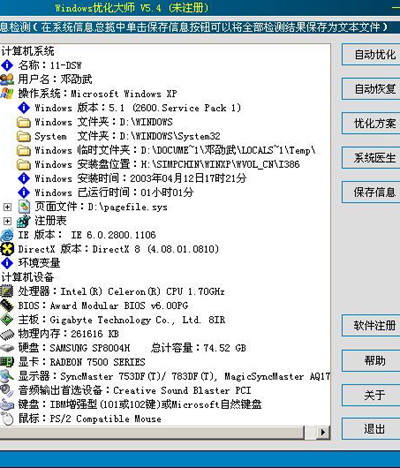The image size is (400, 468).
Task: Select the row 用户名:邓劲武
Action: (55, 79)
